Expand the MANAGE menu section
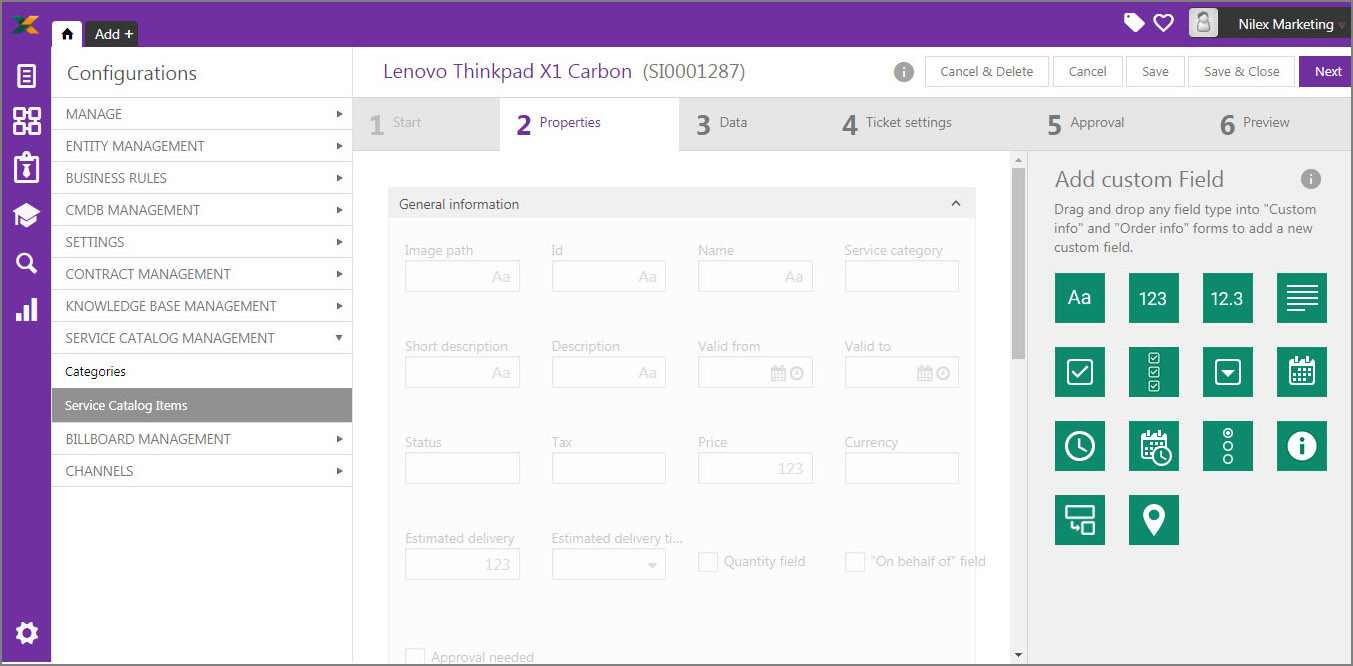 point(202,114)
